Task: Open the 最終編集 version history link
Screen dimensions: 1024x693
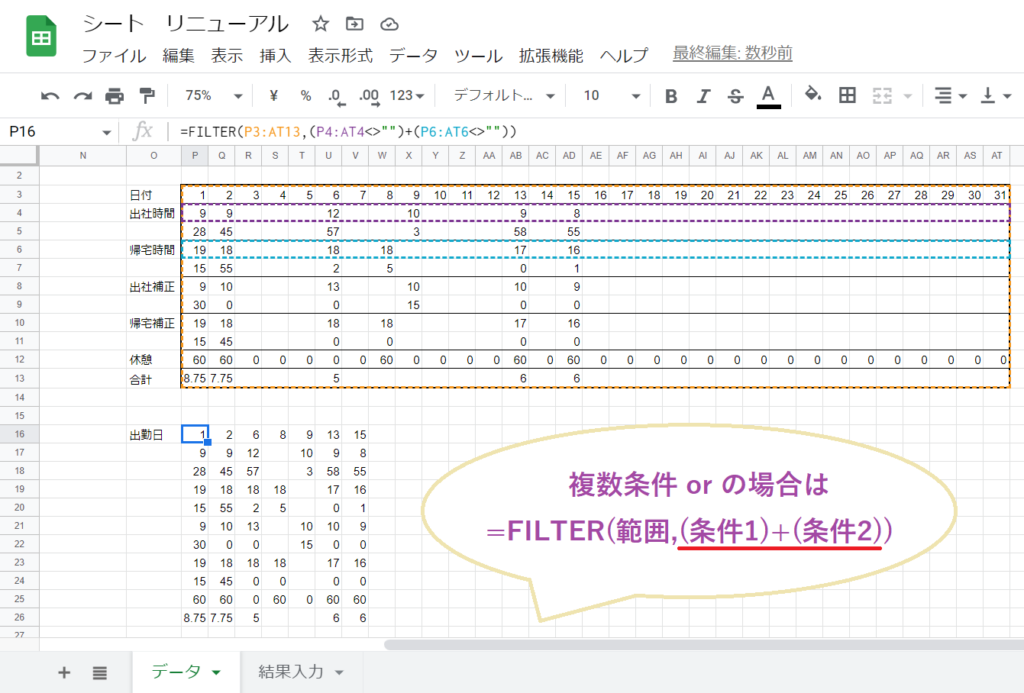Action: [x=731, y=57]
